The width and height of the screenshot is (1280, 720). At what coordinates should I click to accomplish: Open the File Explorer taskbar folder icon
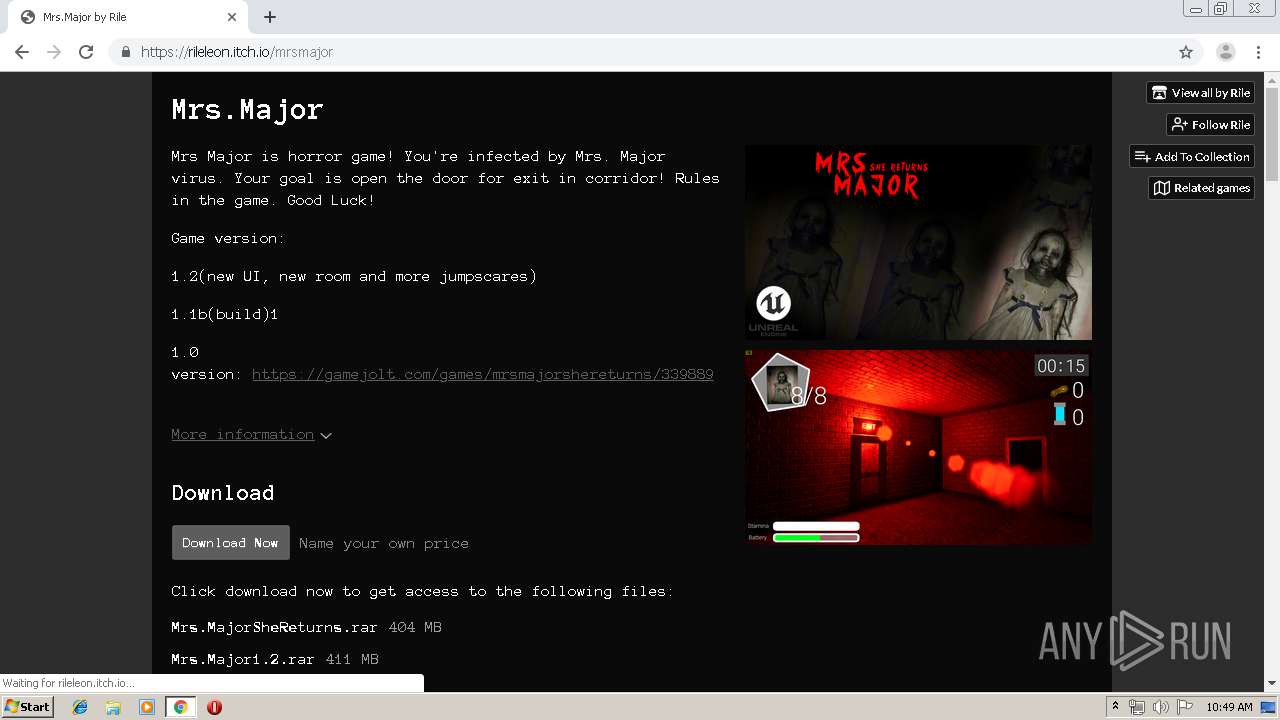coord(113,707)
